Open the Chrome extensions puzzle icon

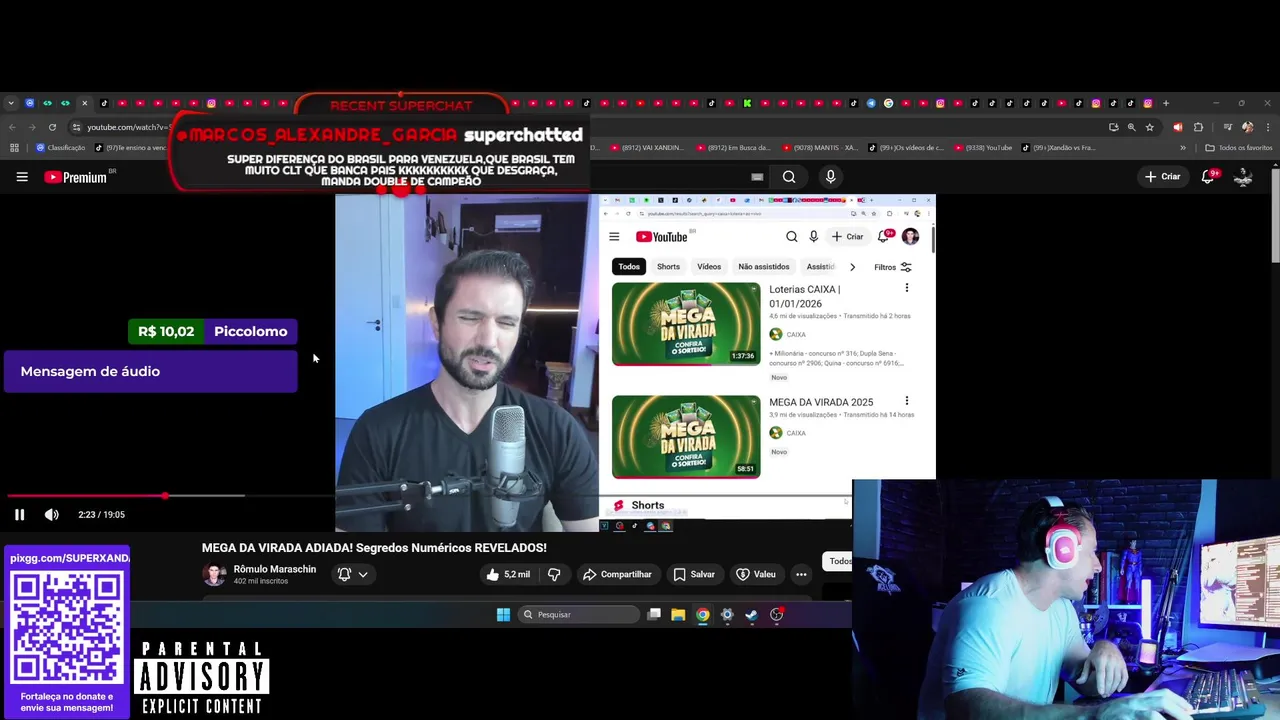(x=1199, y=127)
